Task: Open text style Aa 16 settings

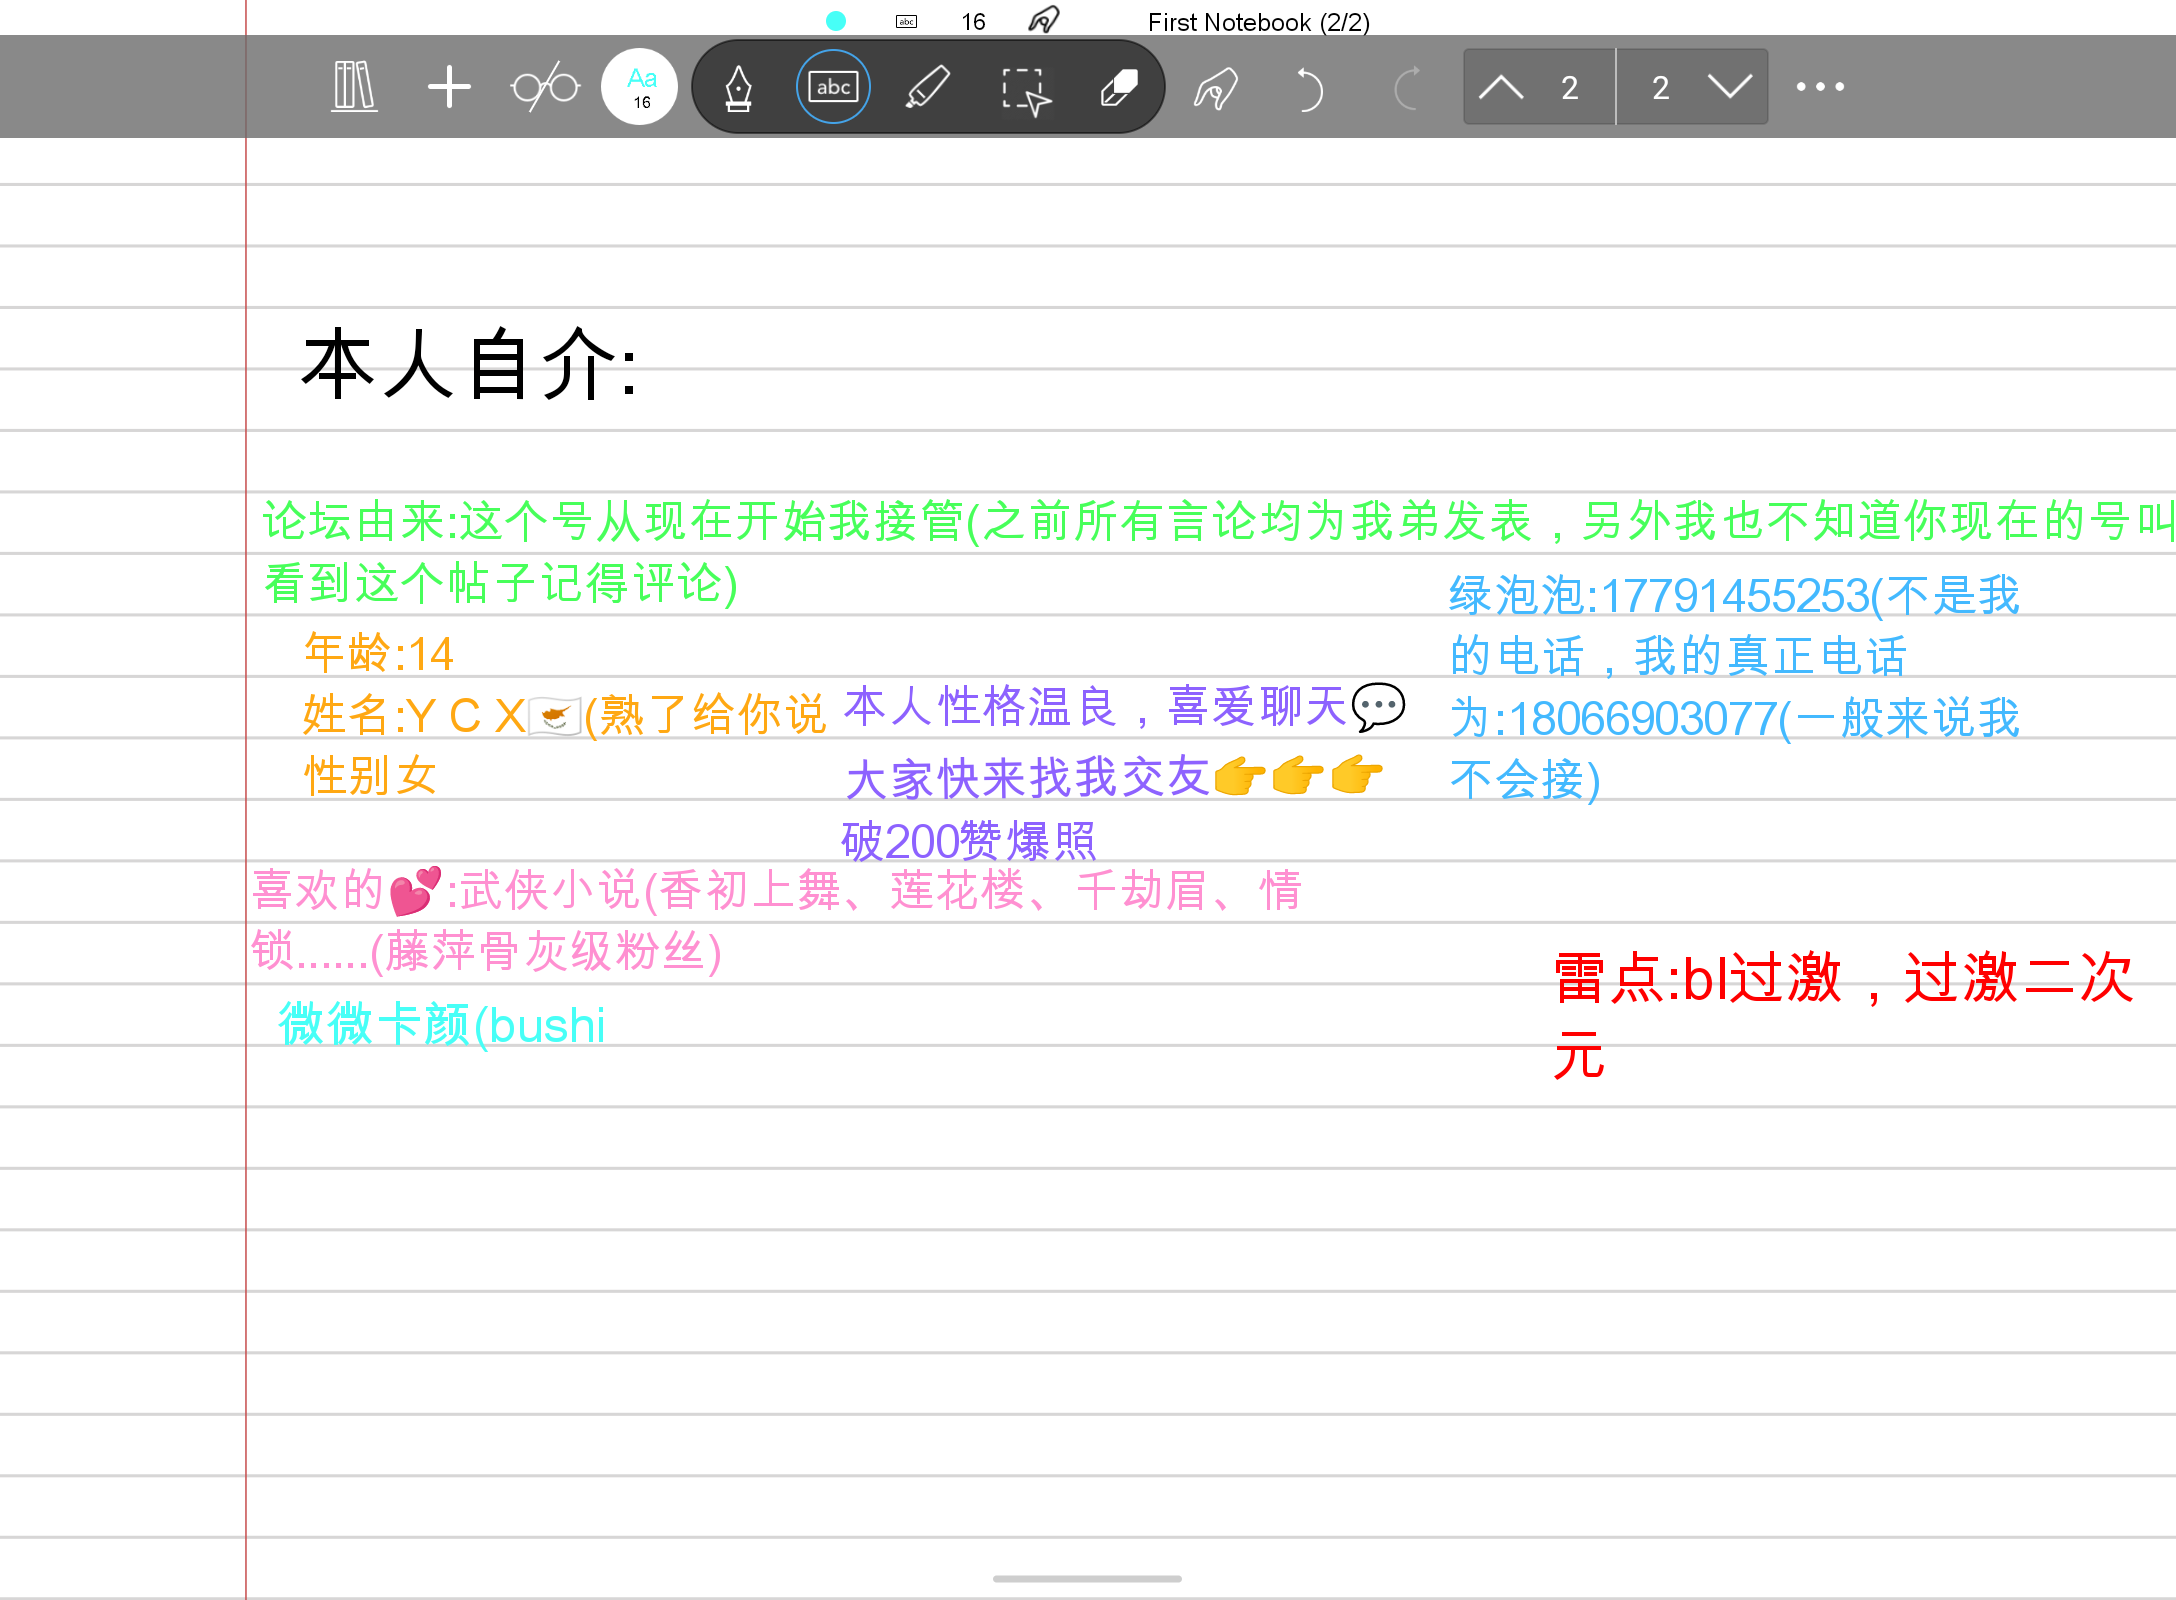Action: [640, 87]
